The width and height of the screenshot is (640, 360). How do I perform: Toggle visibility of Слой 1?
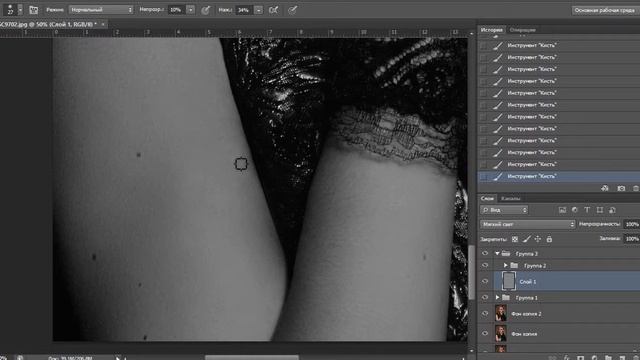pos(485,281)
